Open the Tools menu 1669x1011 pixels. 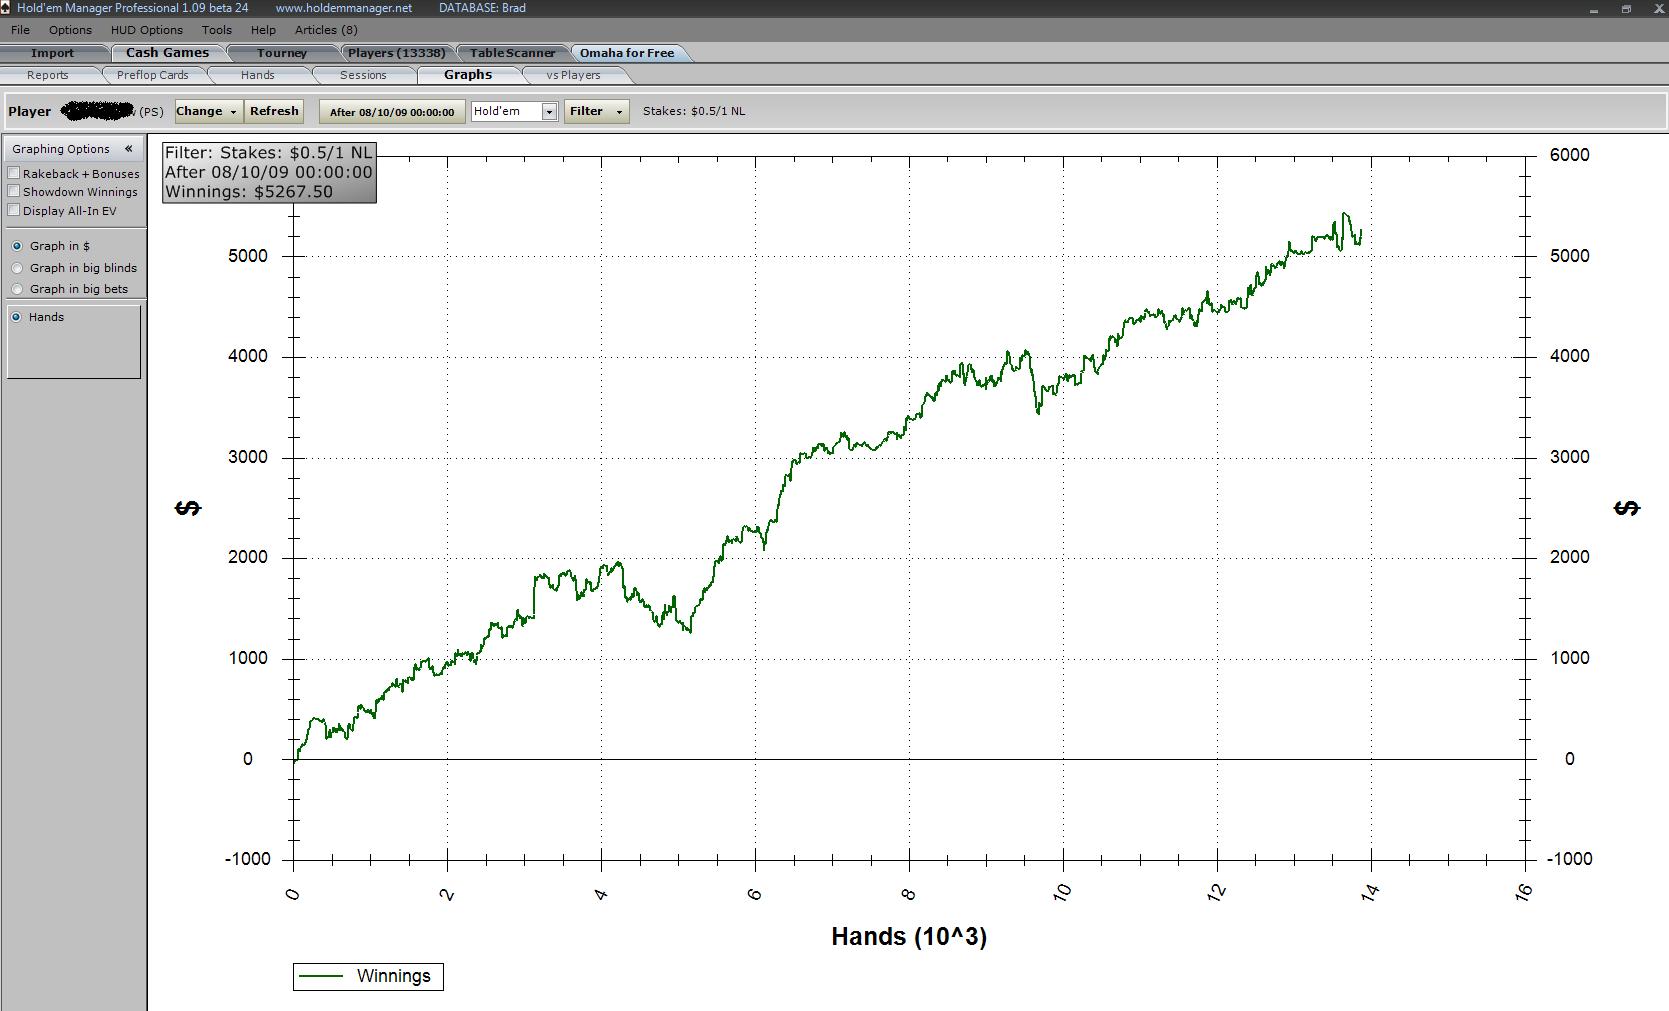tap(217, 30)
